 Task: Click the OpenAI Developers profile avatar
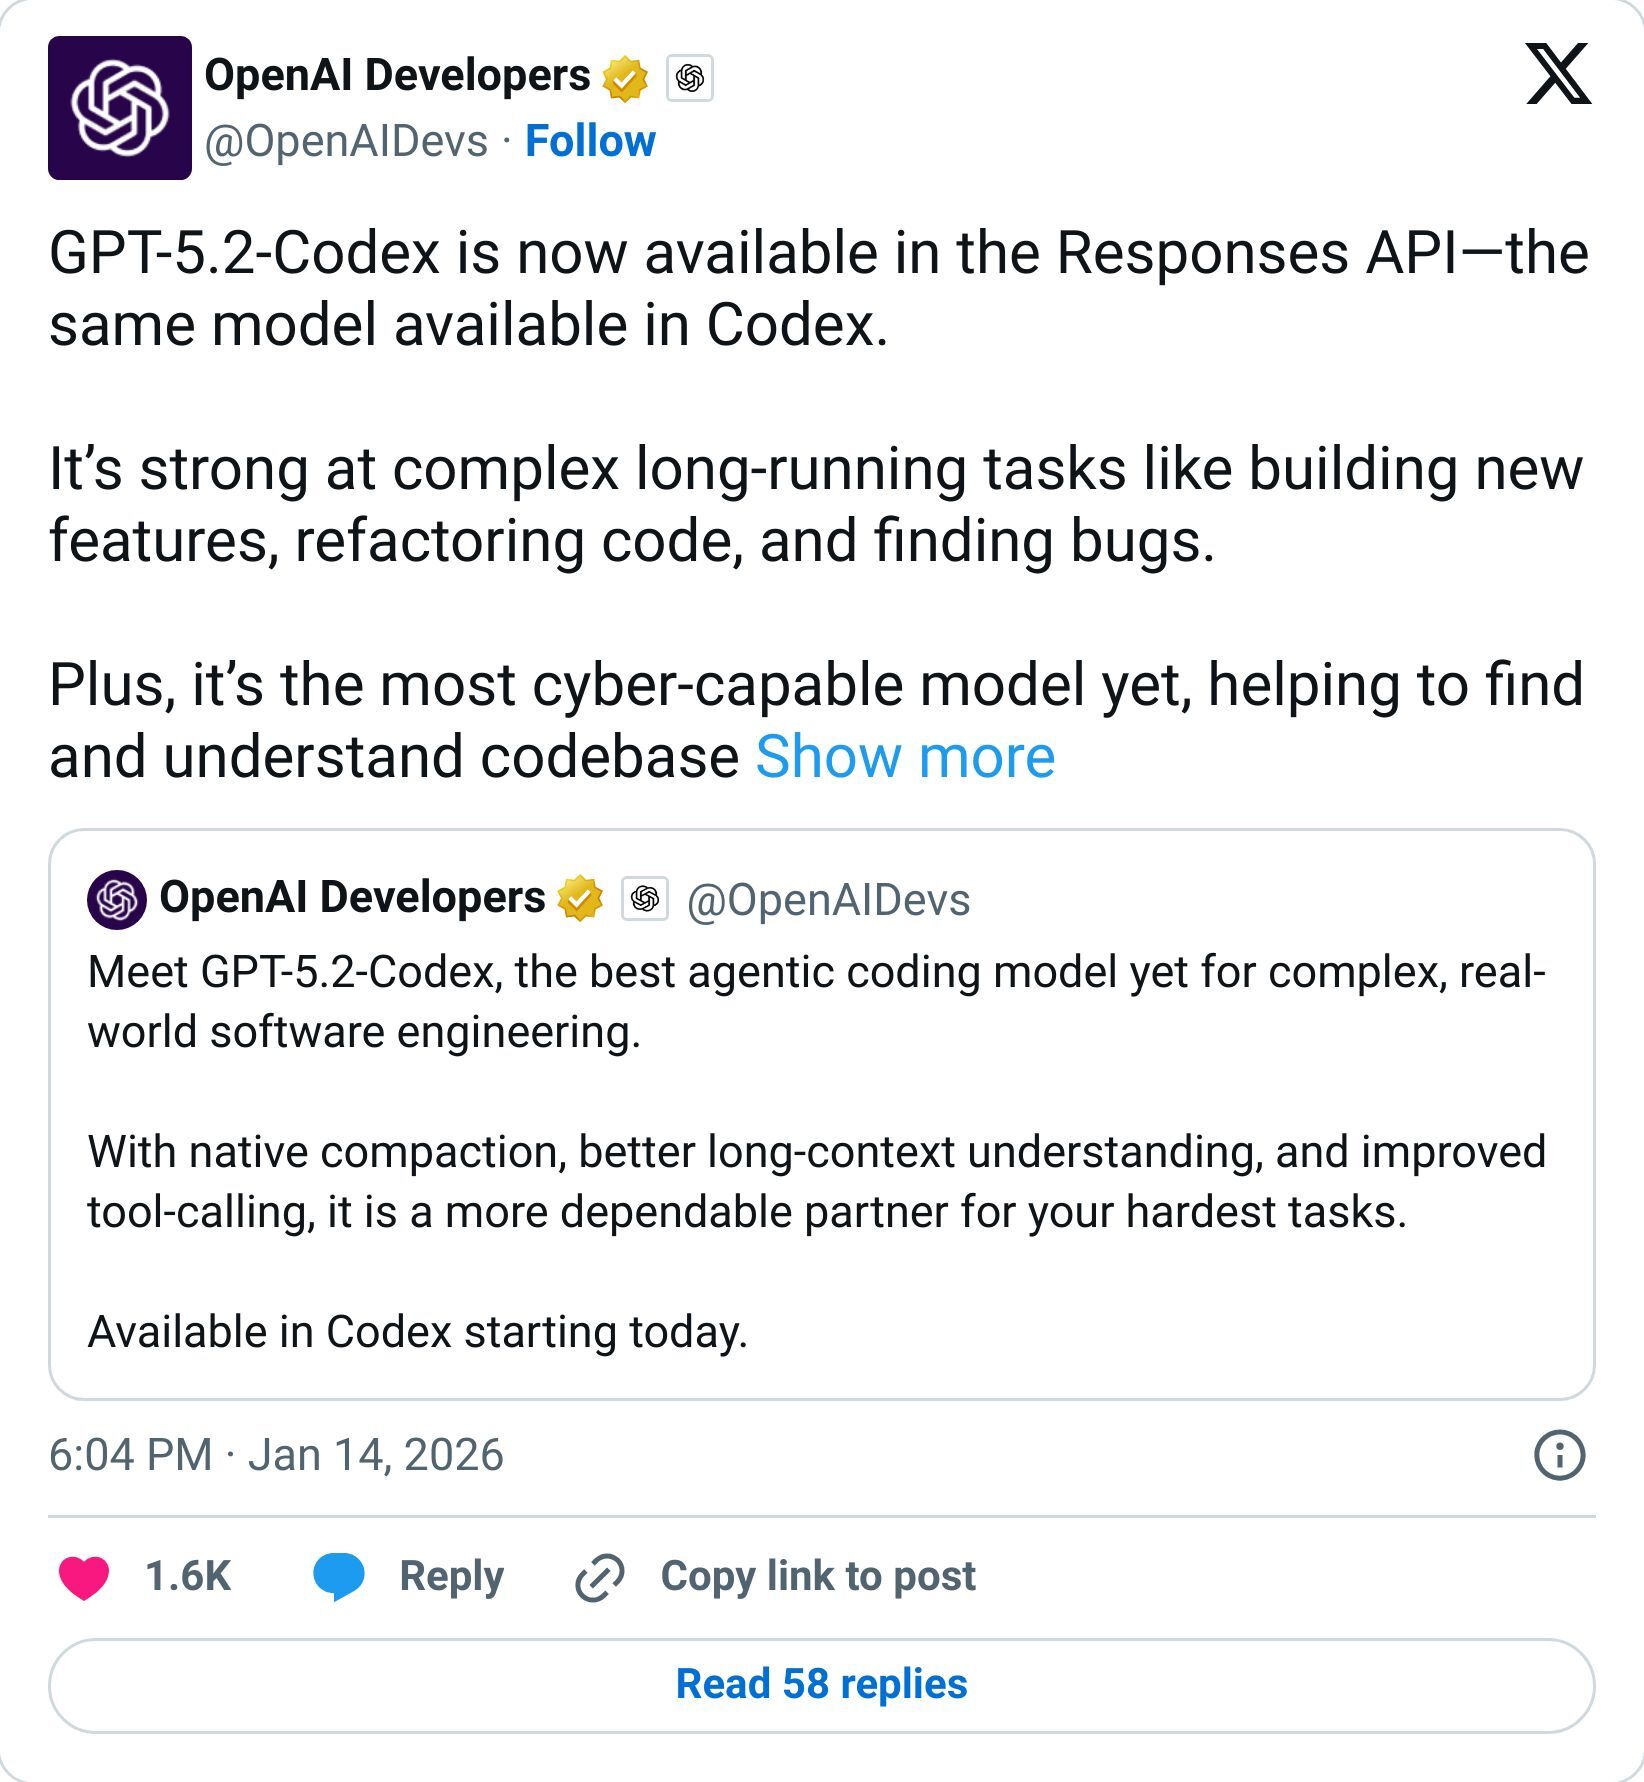tap(119, 107)
